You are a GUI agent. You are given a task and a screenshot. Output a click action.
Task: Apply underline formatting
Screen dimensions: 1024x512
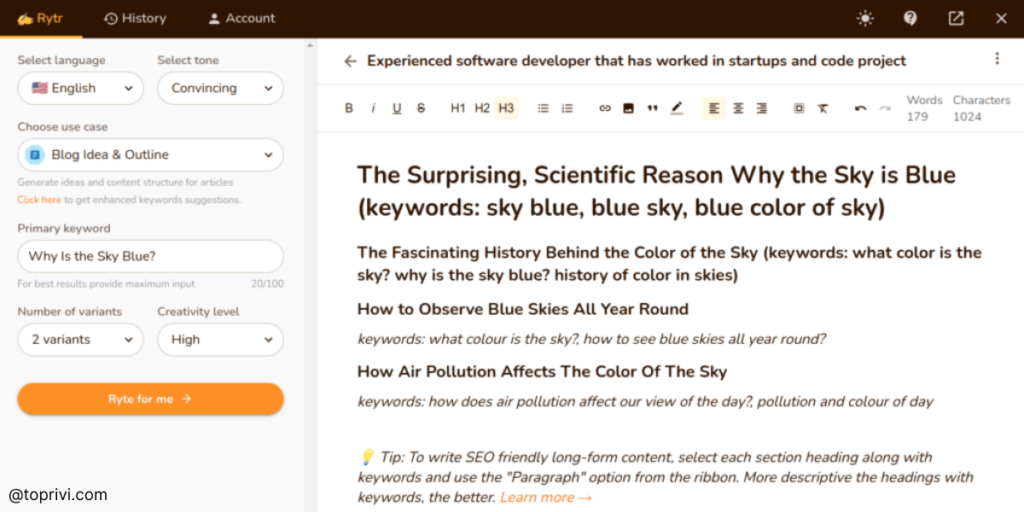(x=396, y=108)
